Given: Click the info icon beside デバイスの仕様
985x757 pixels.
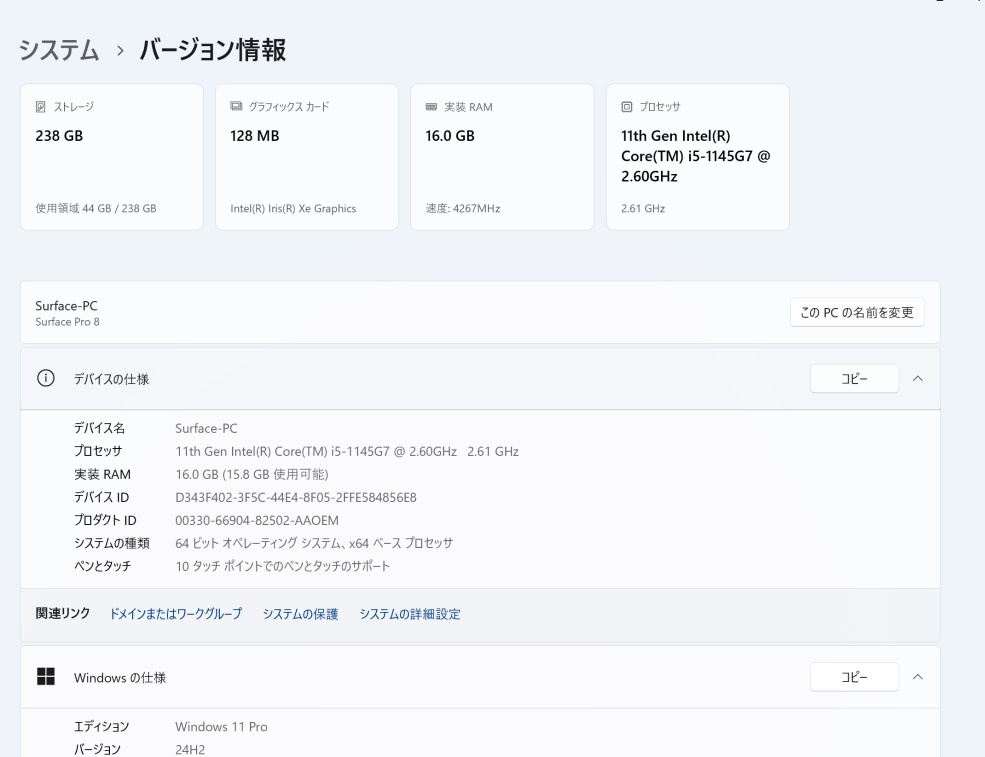Looking at the screenshot, I should pyautogui.click(x=46, y=378).
